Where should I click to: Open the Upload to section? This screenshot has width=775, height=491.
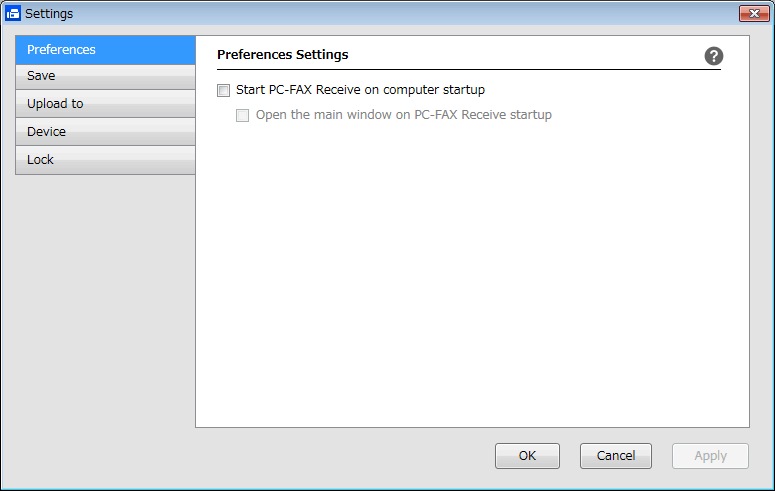pos(105,104)
